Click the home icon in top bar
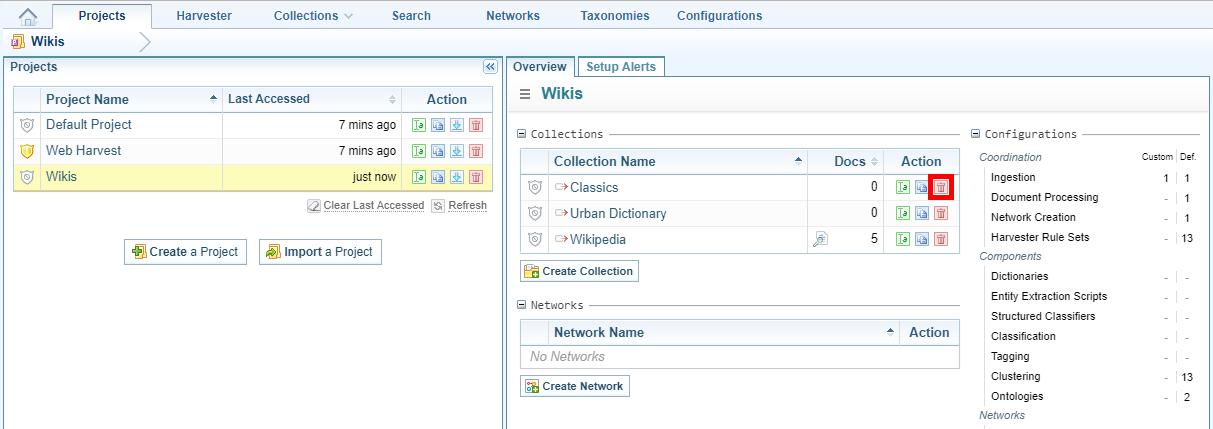The image size is (1213, 429). (x=28, y=16)
